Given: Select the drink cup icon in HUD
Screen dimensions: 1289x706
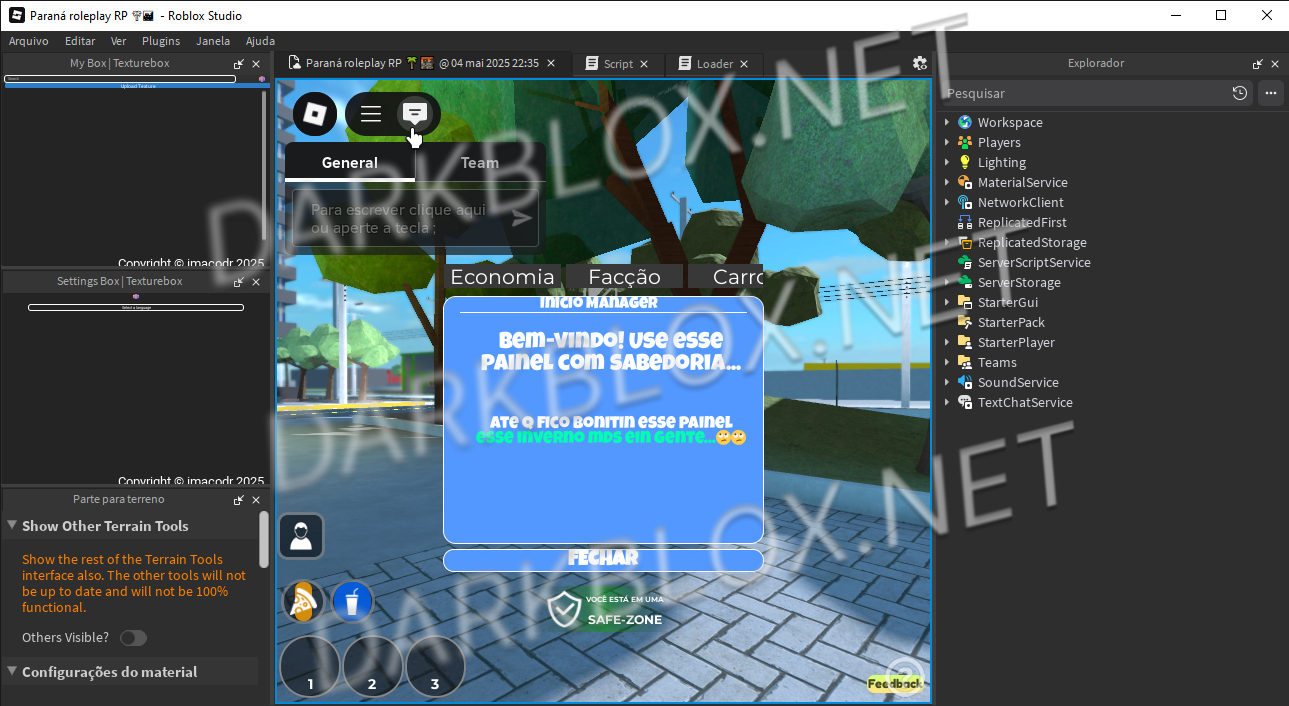Looking at the screenshot, I should [352, 602].
